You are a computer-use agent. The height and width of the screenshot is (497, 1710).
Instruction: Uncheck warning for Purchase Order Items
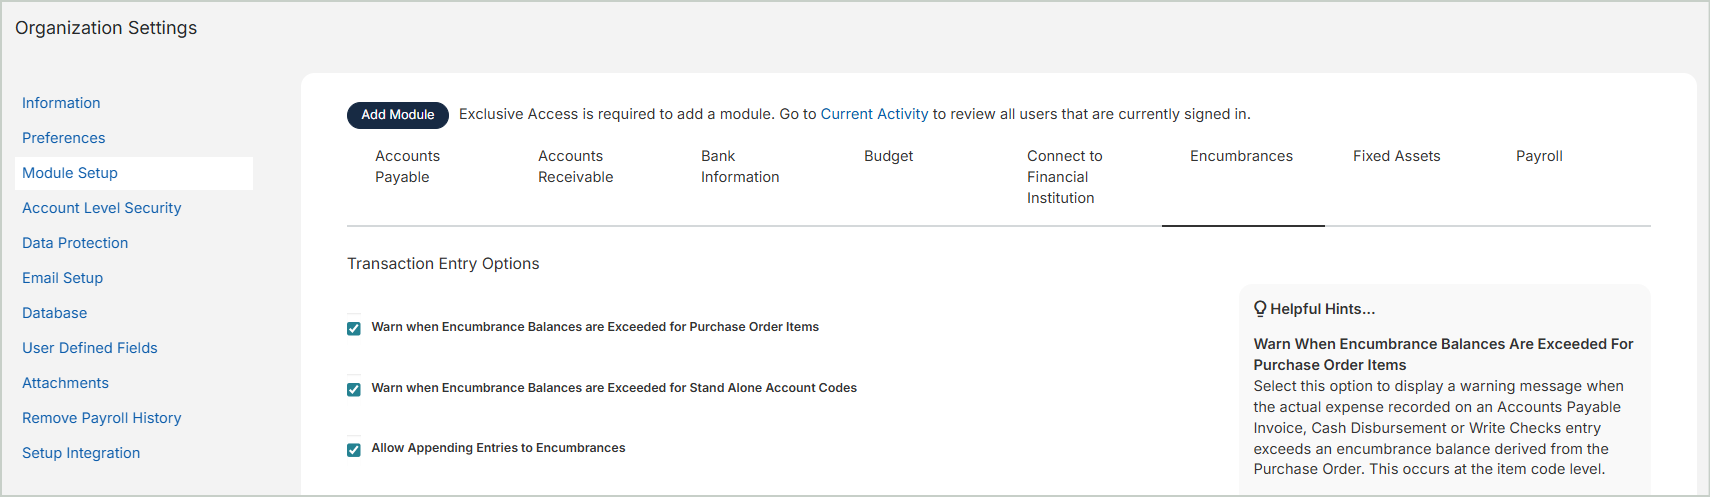[354, 329]
